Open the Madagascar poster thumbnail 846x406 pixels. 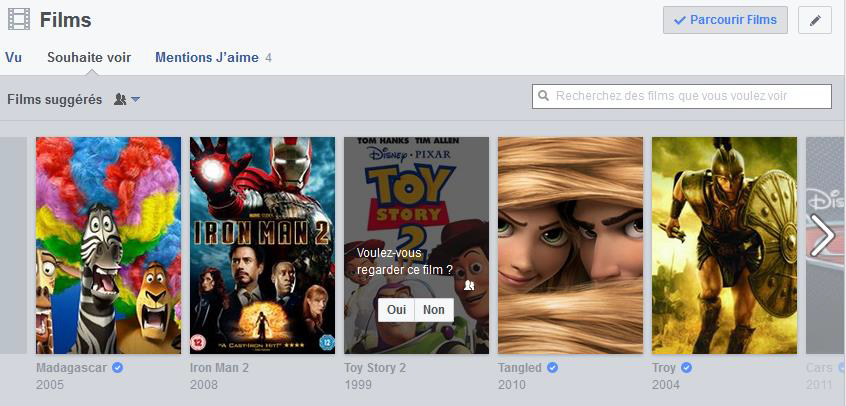pos(108,245)
